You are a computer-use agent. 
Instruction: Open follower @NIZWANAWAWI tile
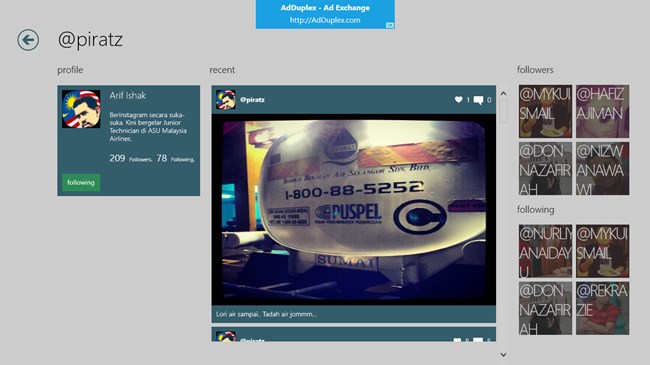(x=602, y=168)
